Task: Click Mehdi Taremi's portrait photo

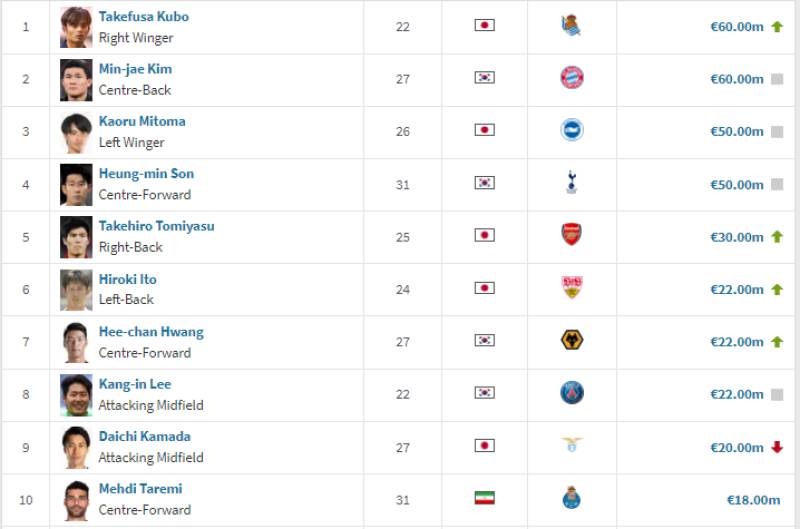Action: [76, 500]
